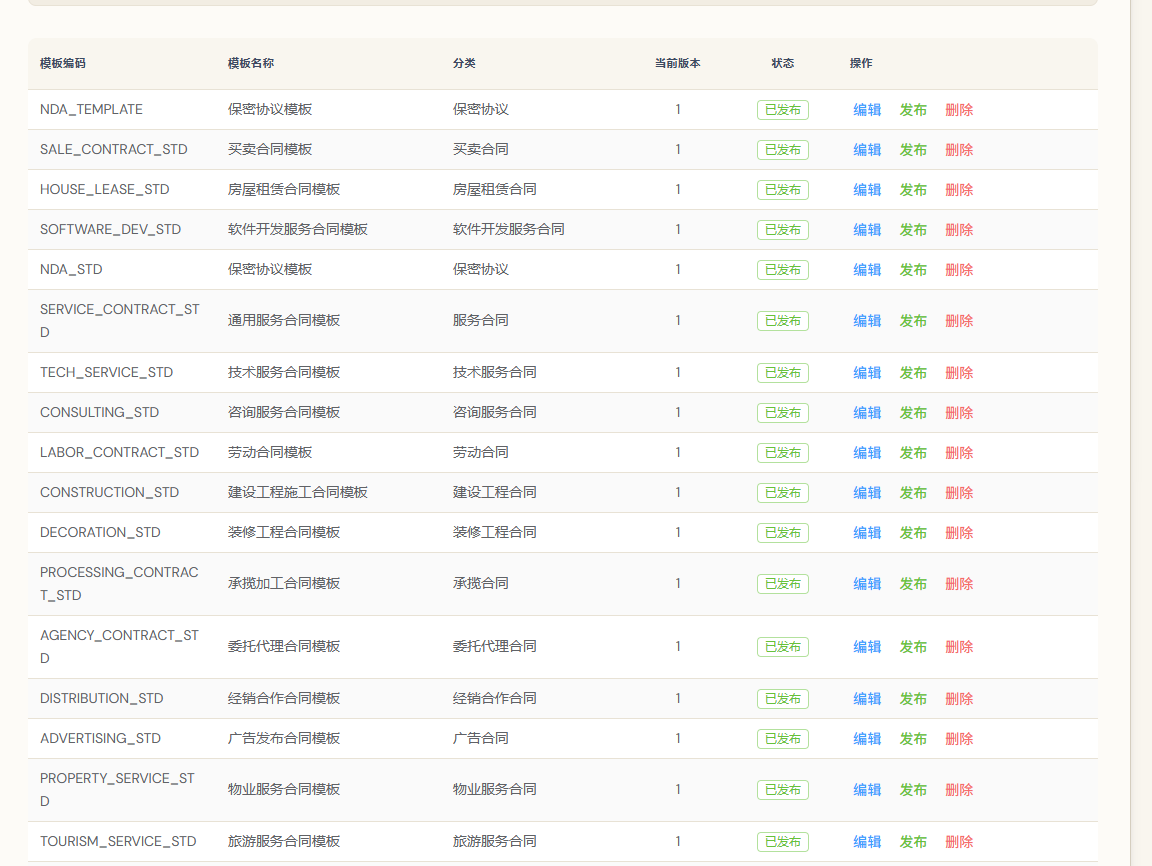
Task: Select the 建设工程施工合同模板 name cell
Action: [x=298, y=492]
